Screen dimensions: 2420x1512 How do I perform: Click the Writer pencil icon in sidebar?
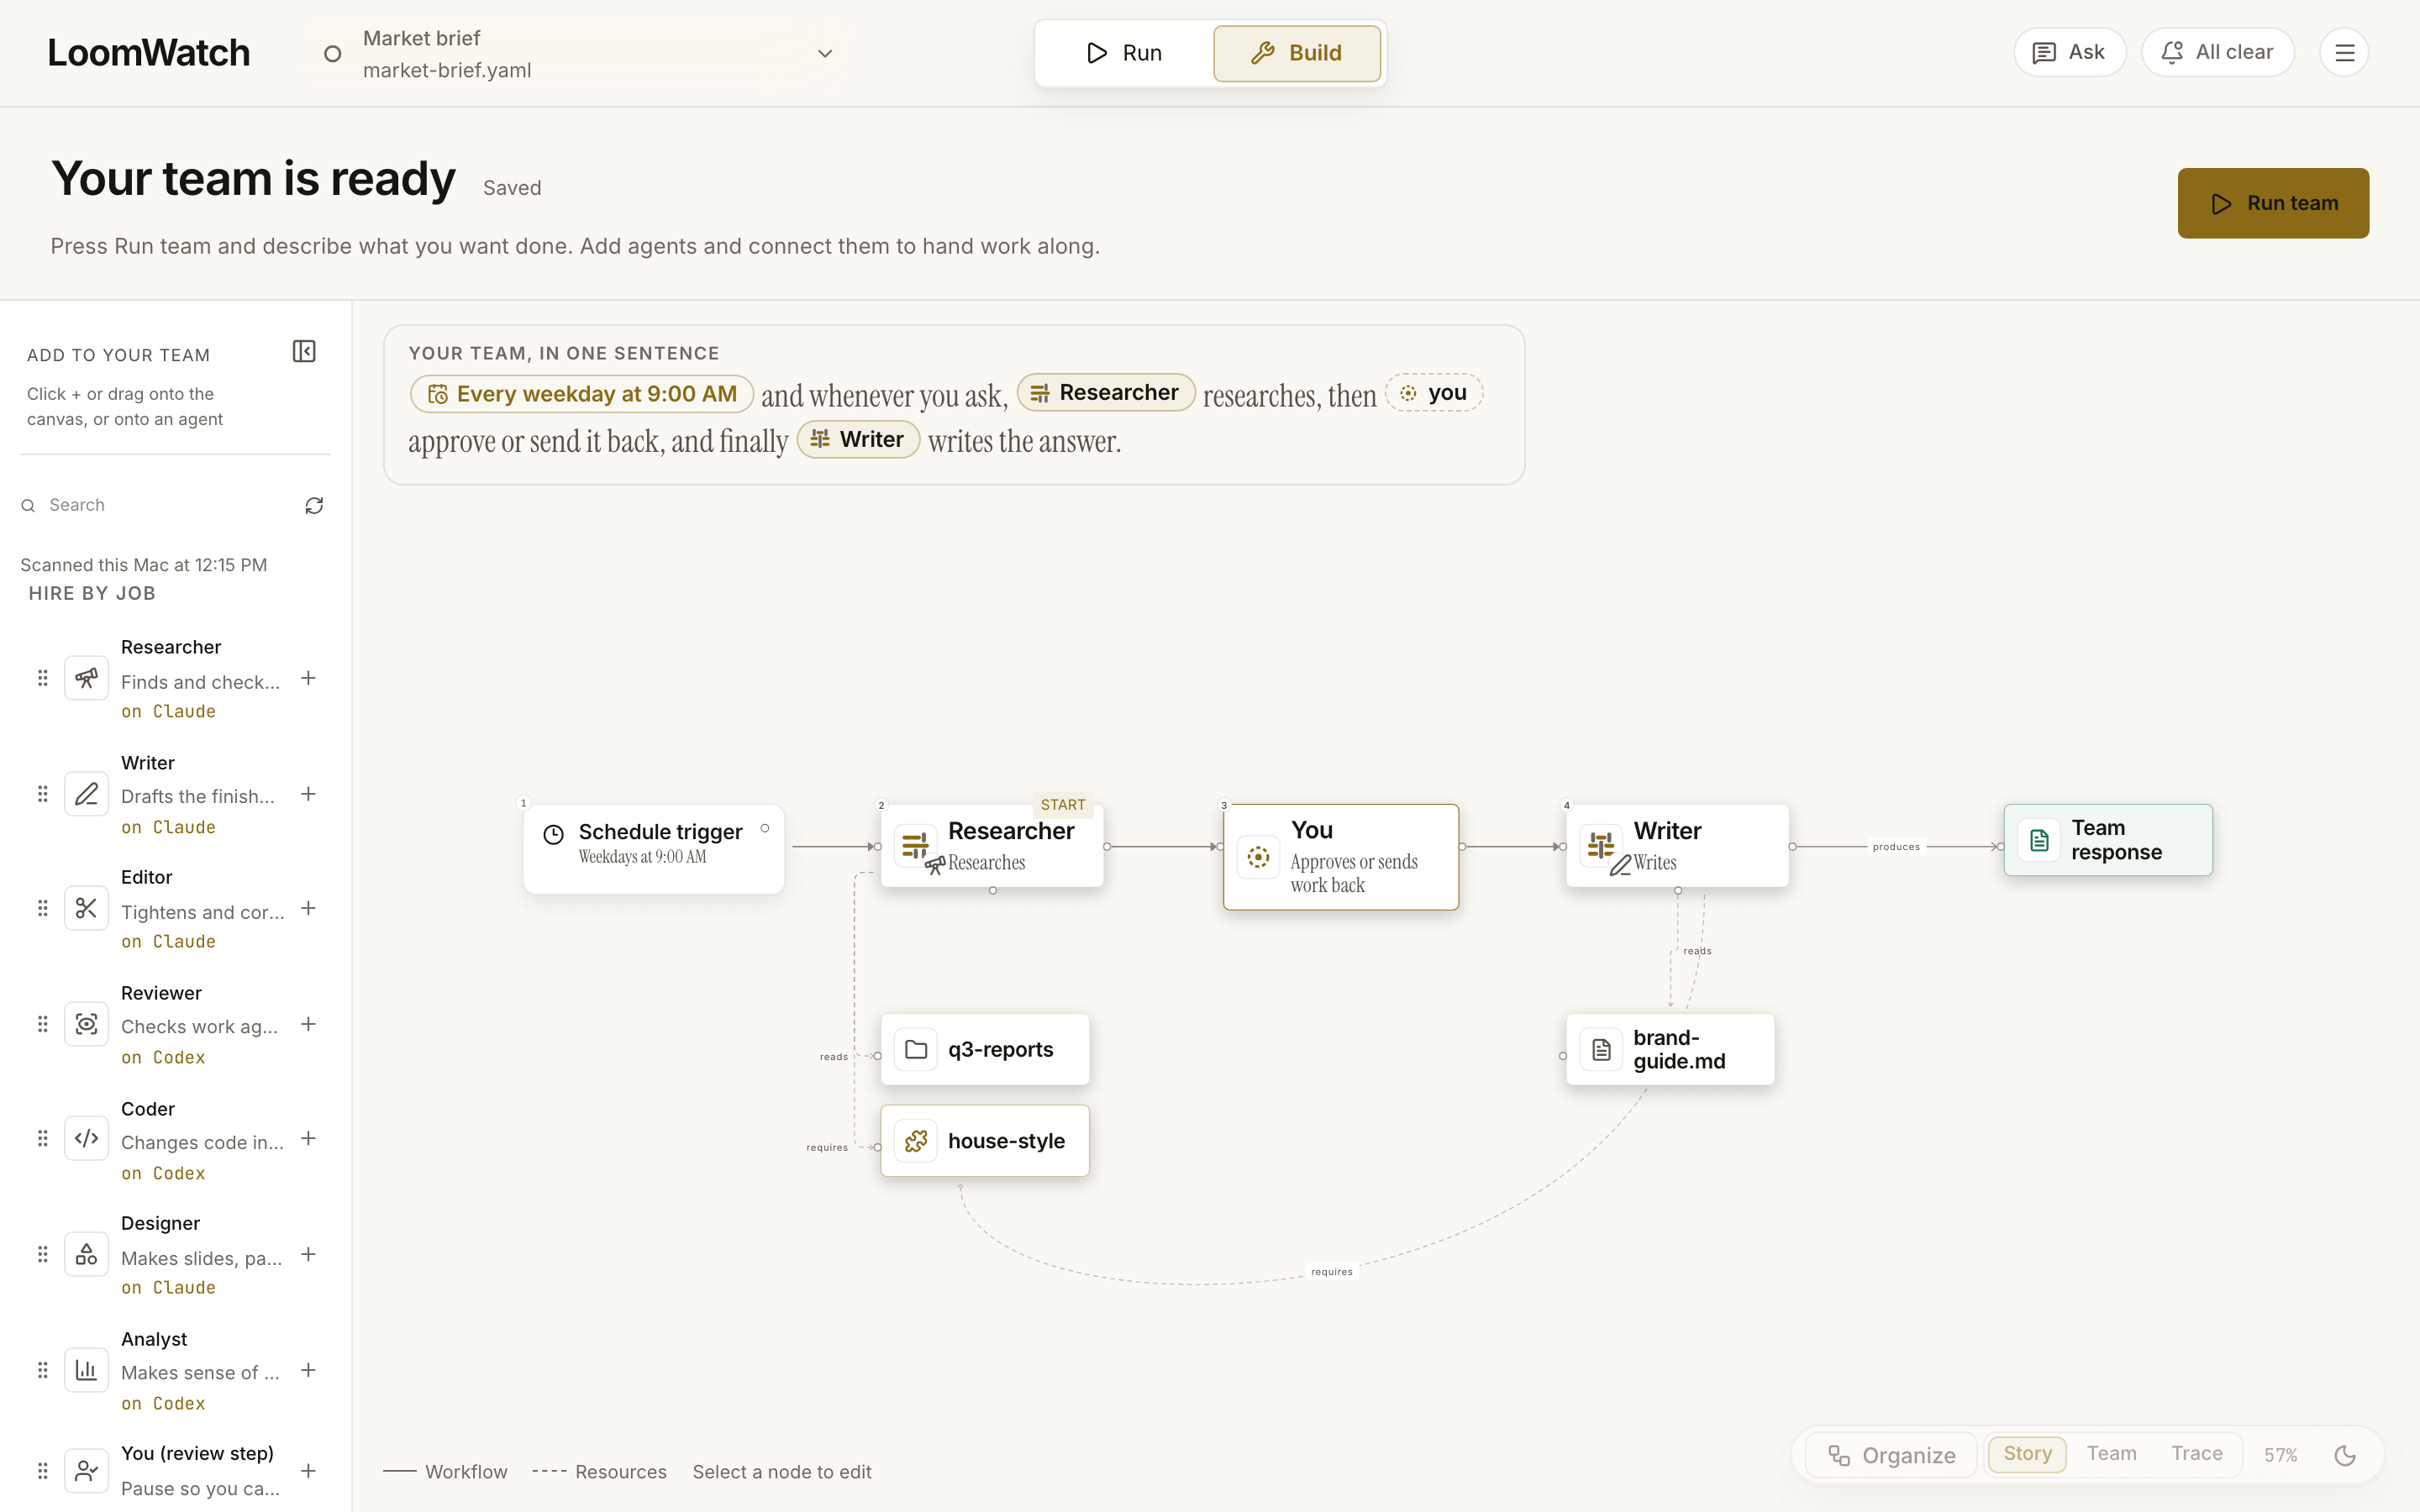(87, 794)
